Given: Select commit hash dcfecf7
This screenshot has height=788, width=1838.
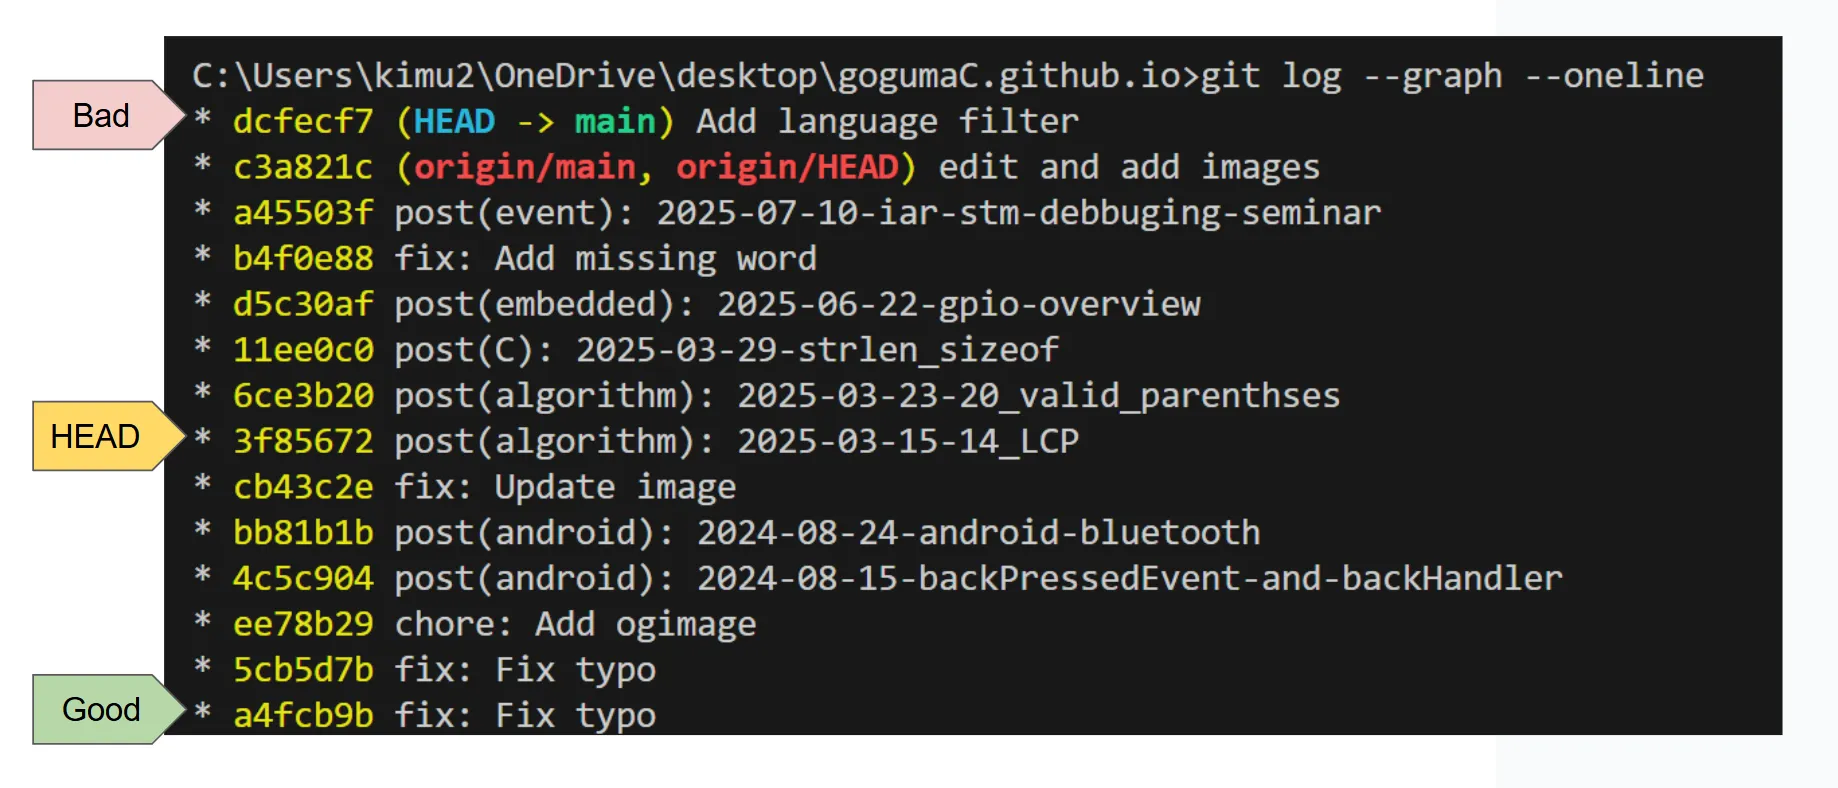Looking at the screenshot, I should (303, 121).
